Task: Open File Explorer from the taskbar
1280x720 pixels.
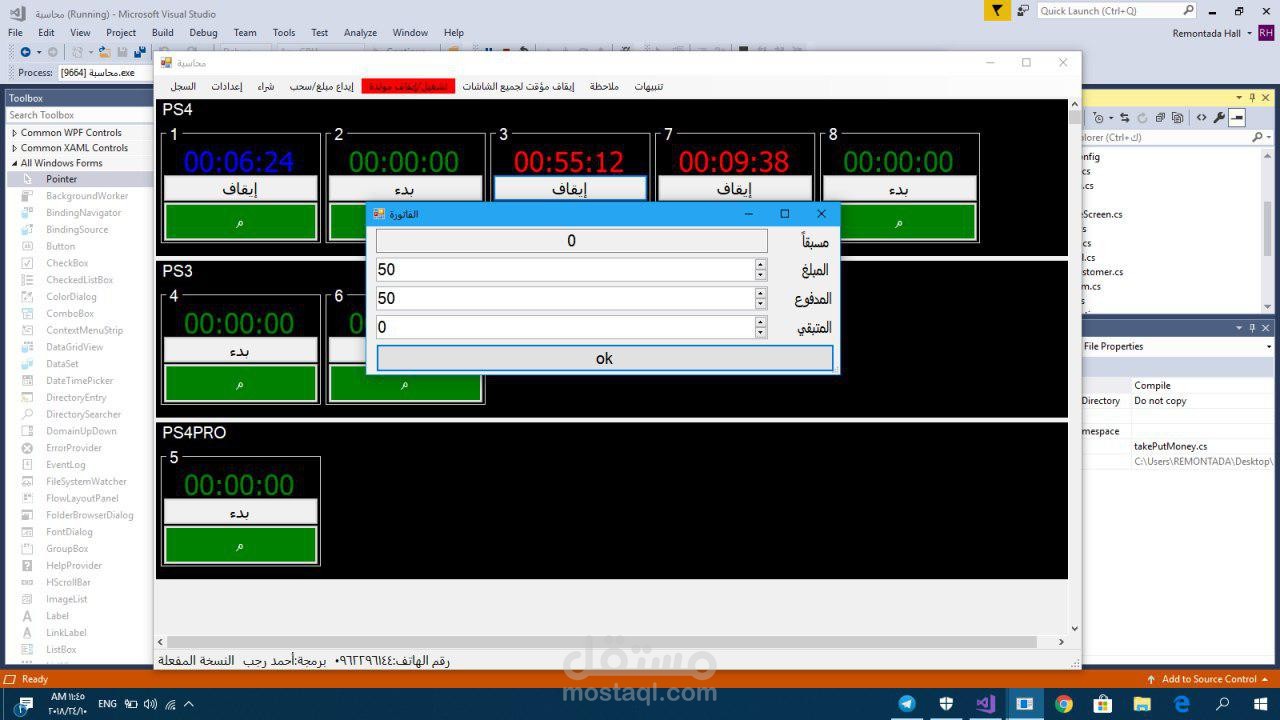Action: pyautogui.click(x=1141, y=704)
